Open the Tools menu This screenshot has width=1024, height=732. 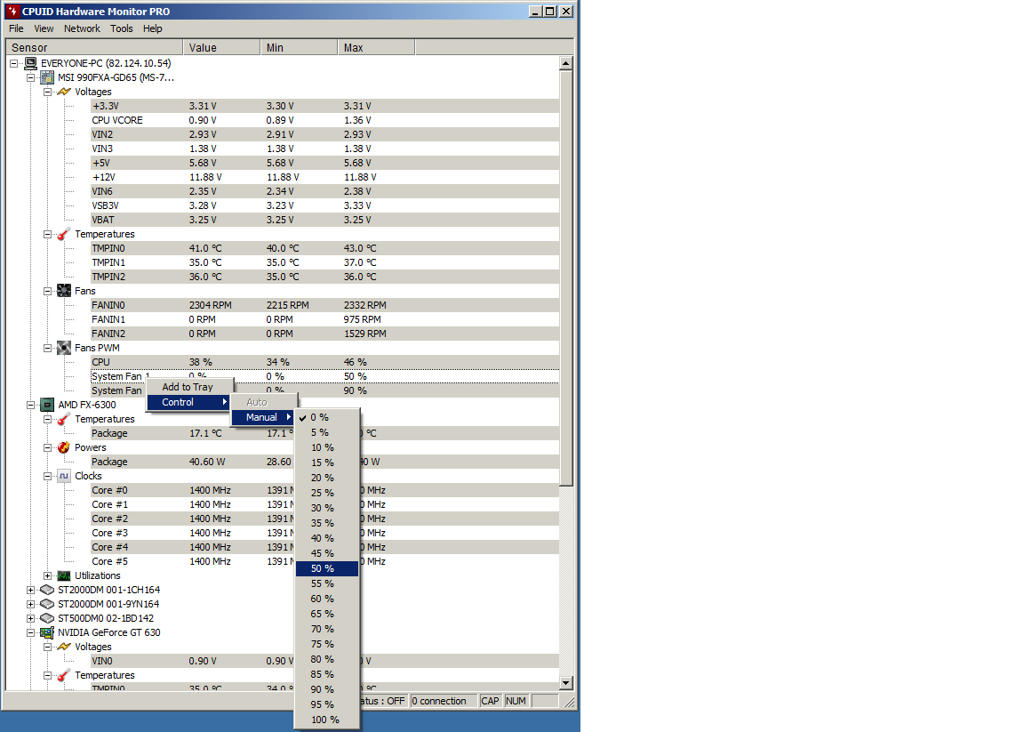pos(121,29)
